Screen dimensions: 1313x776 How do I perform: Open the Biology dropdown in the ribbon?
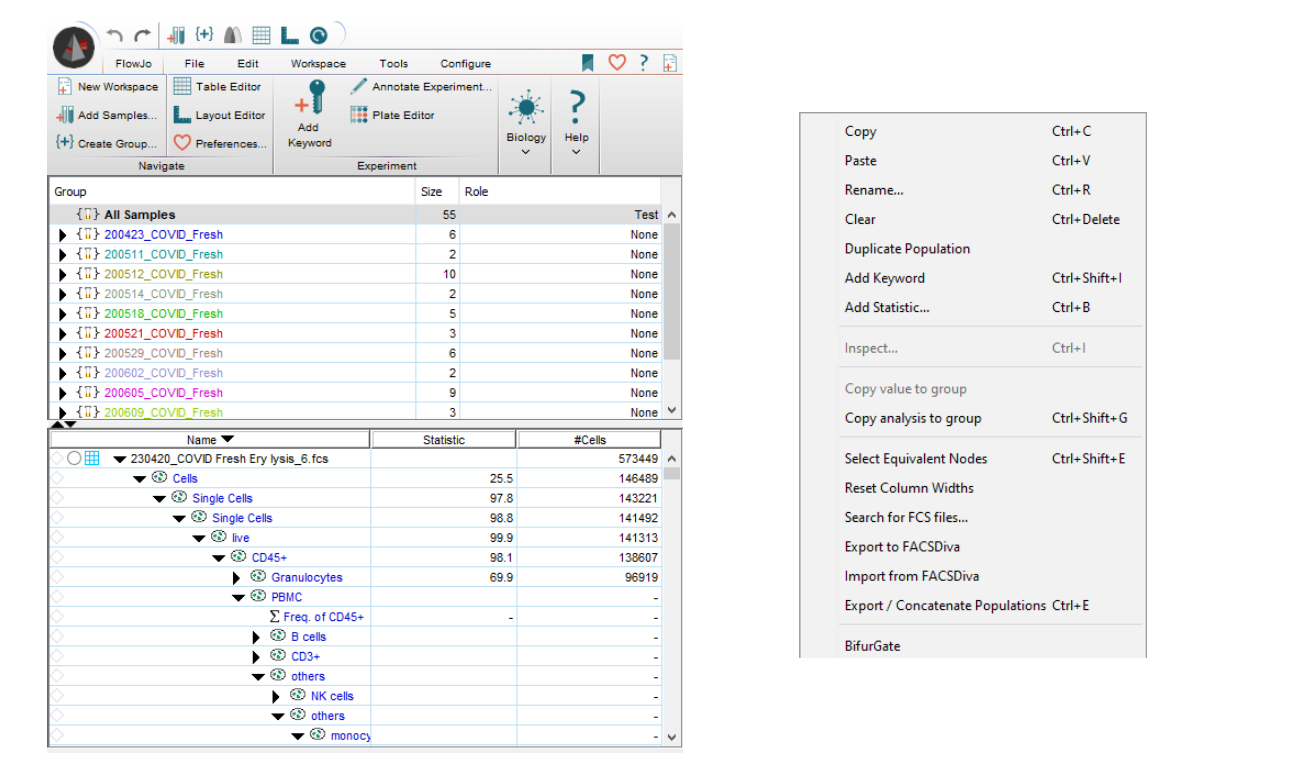526,123
